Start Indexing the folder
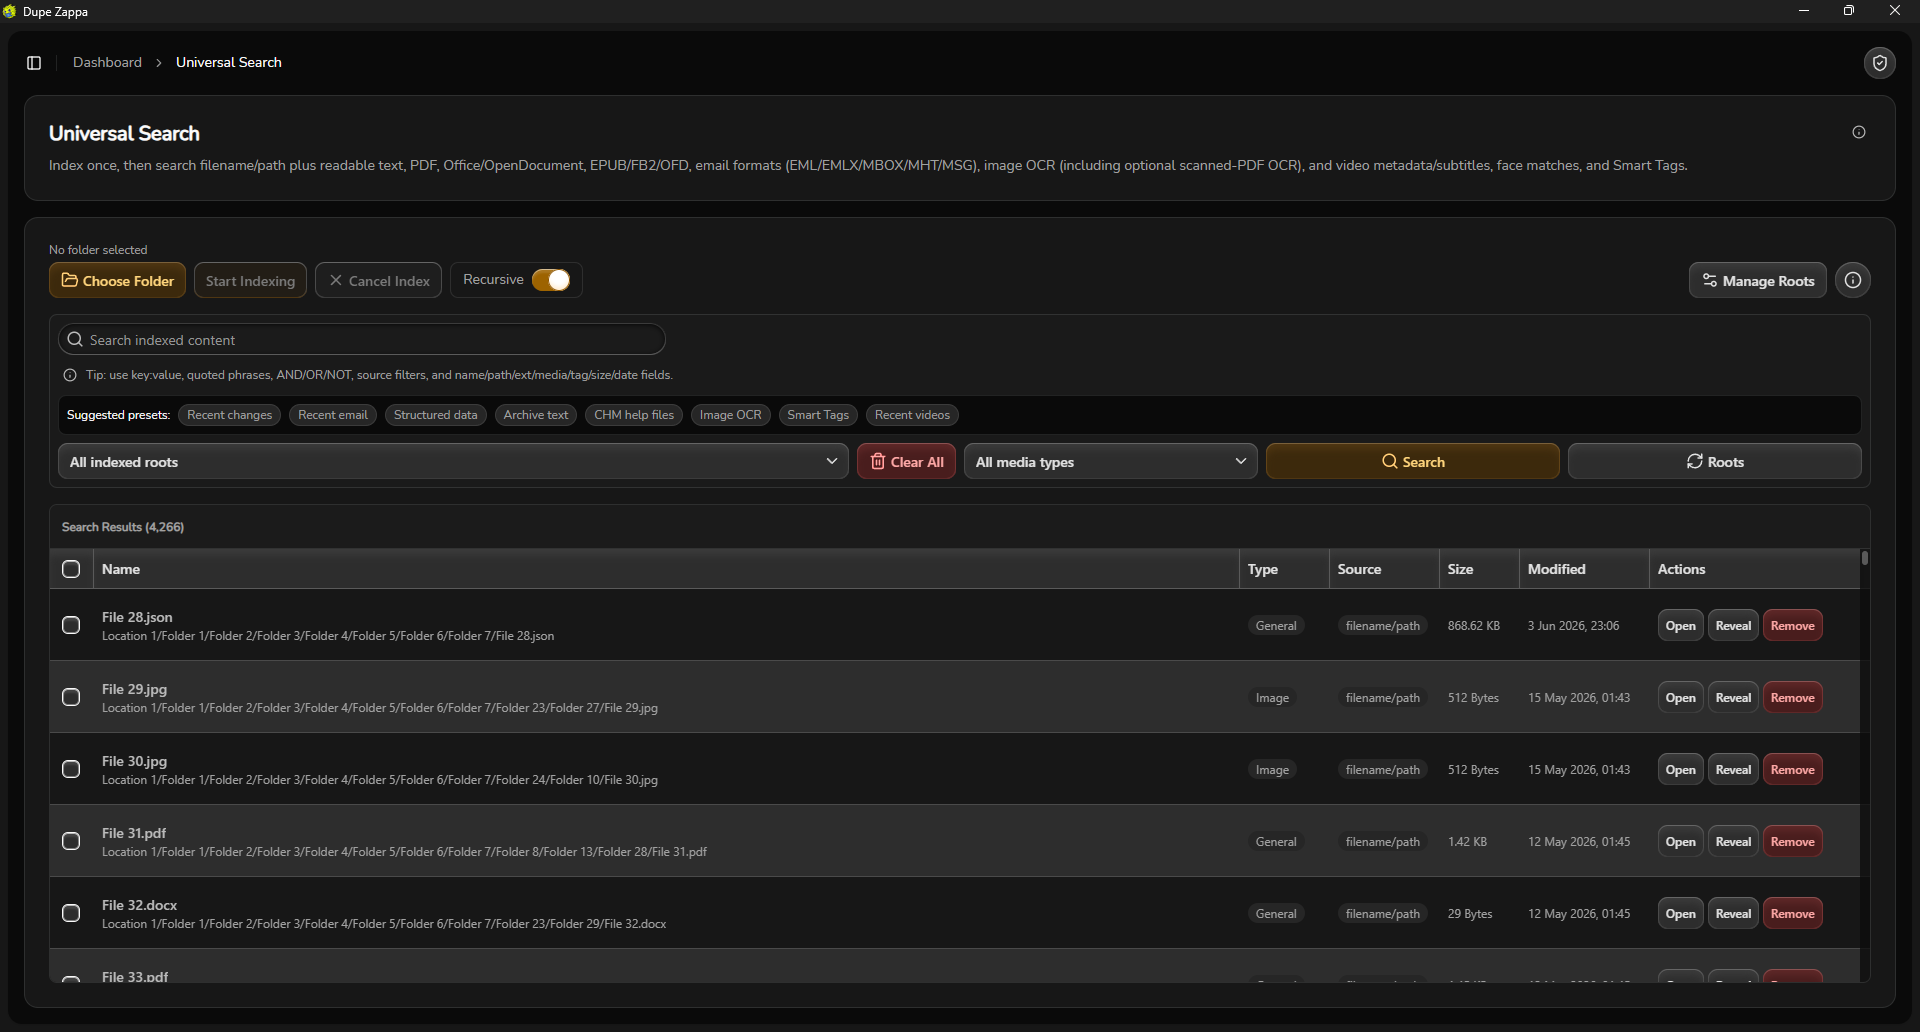The width and height of the screenshot is (1920, 1032). point(250,281)
